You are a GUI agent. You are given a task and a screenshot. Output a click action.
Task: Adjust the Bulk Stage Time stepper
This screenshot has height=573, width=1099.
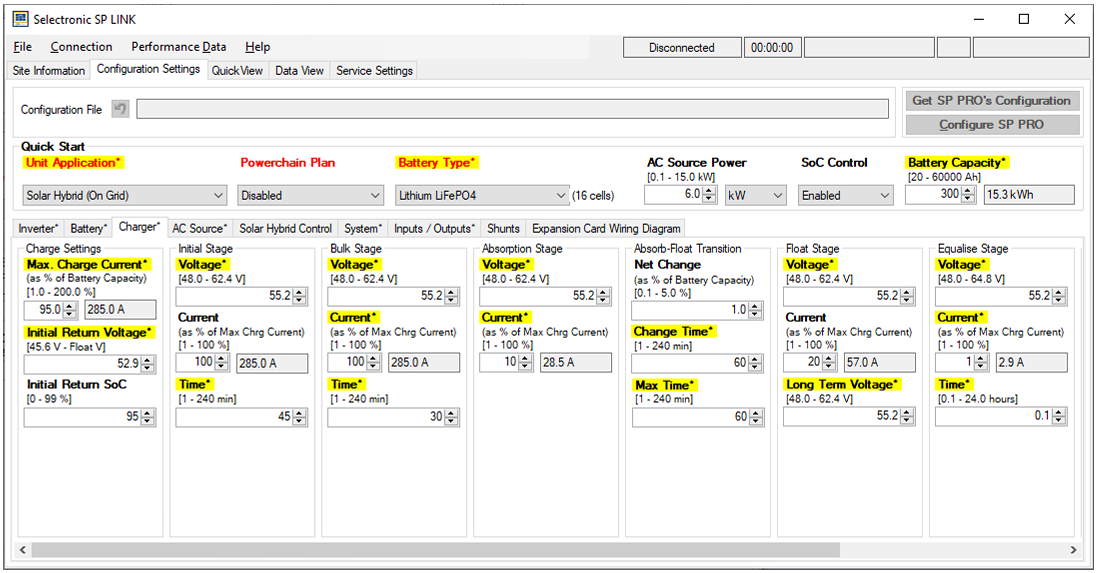(x=451, y=417)
